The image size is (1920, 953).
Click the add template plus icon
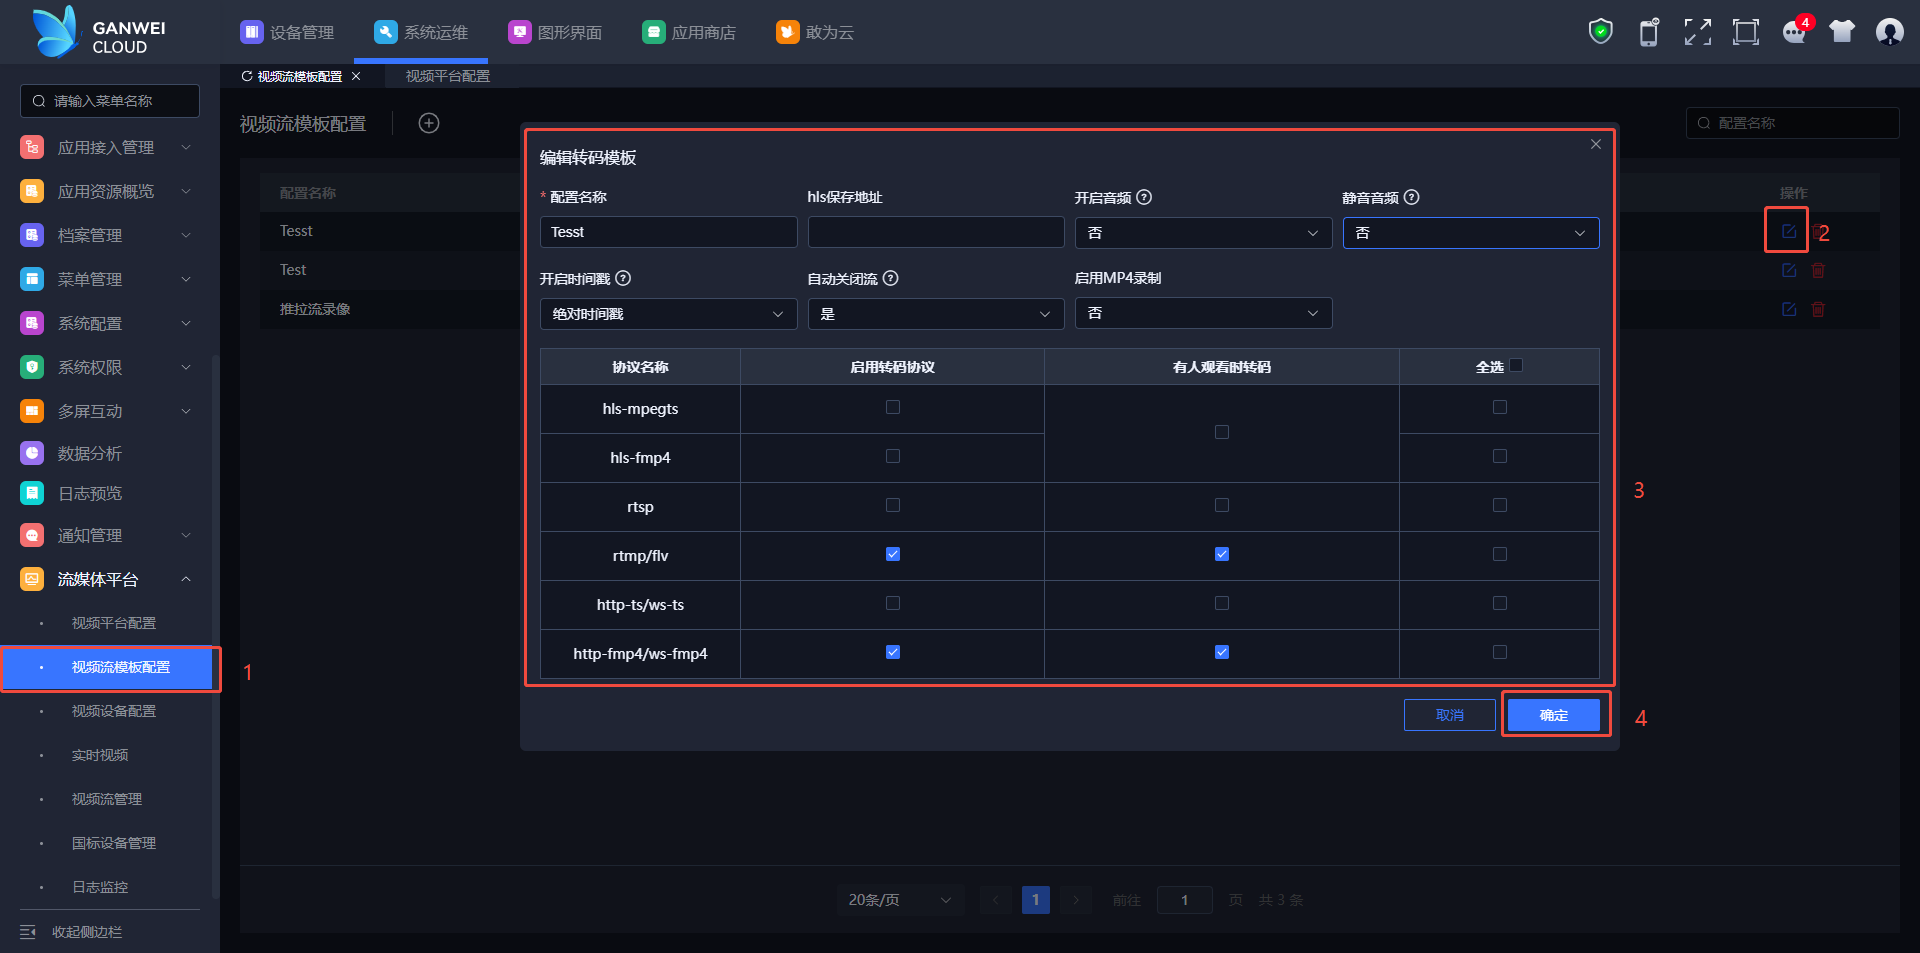pyautogui.click(x=429, y=123)
